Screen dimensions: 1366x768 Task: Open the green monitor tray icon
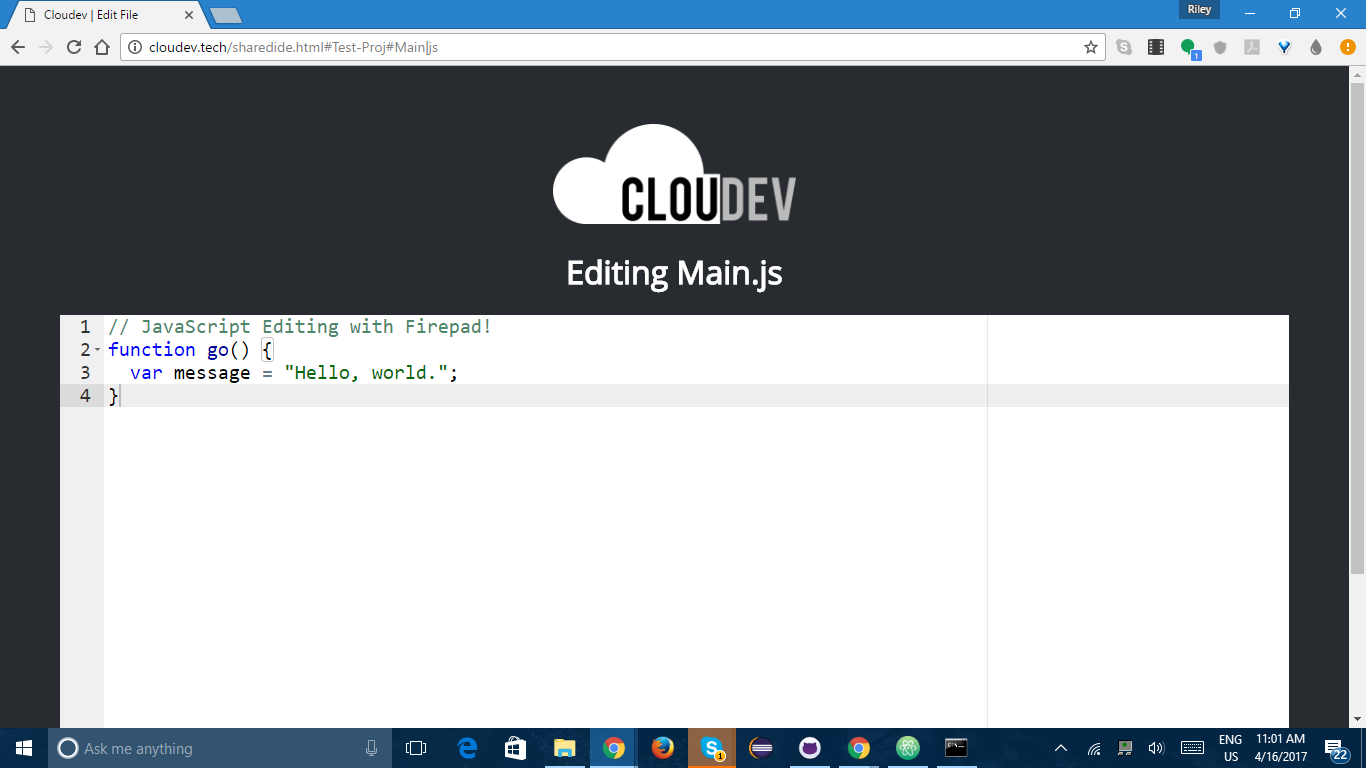[1125, 748]
